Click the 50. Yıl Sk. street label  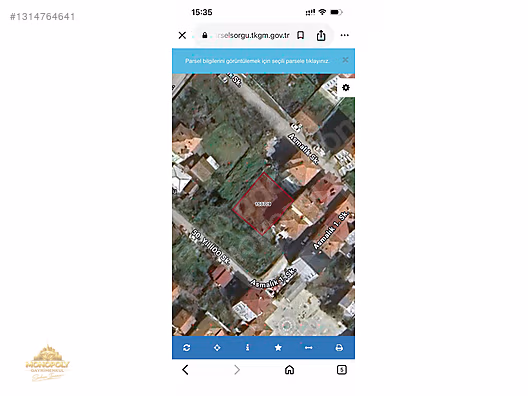pos(210,247)
